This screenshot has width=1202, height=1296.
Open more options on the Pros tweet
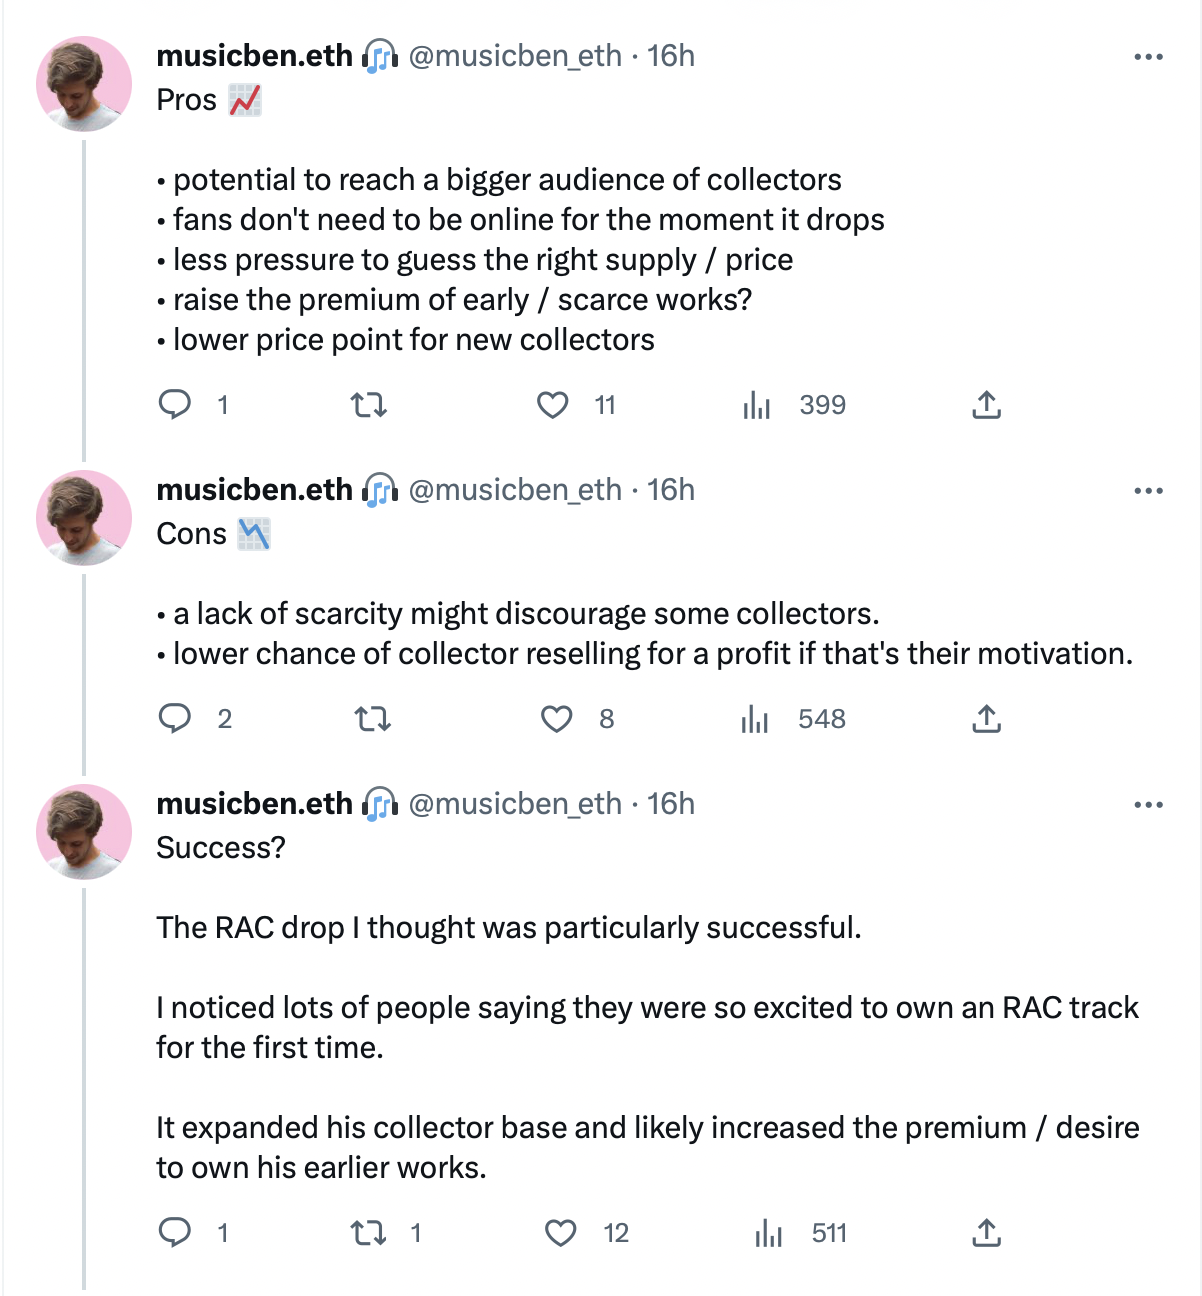(1148, 57)
